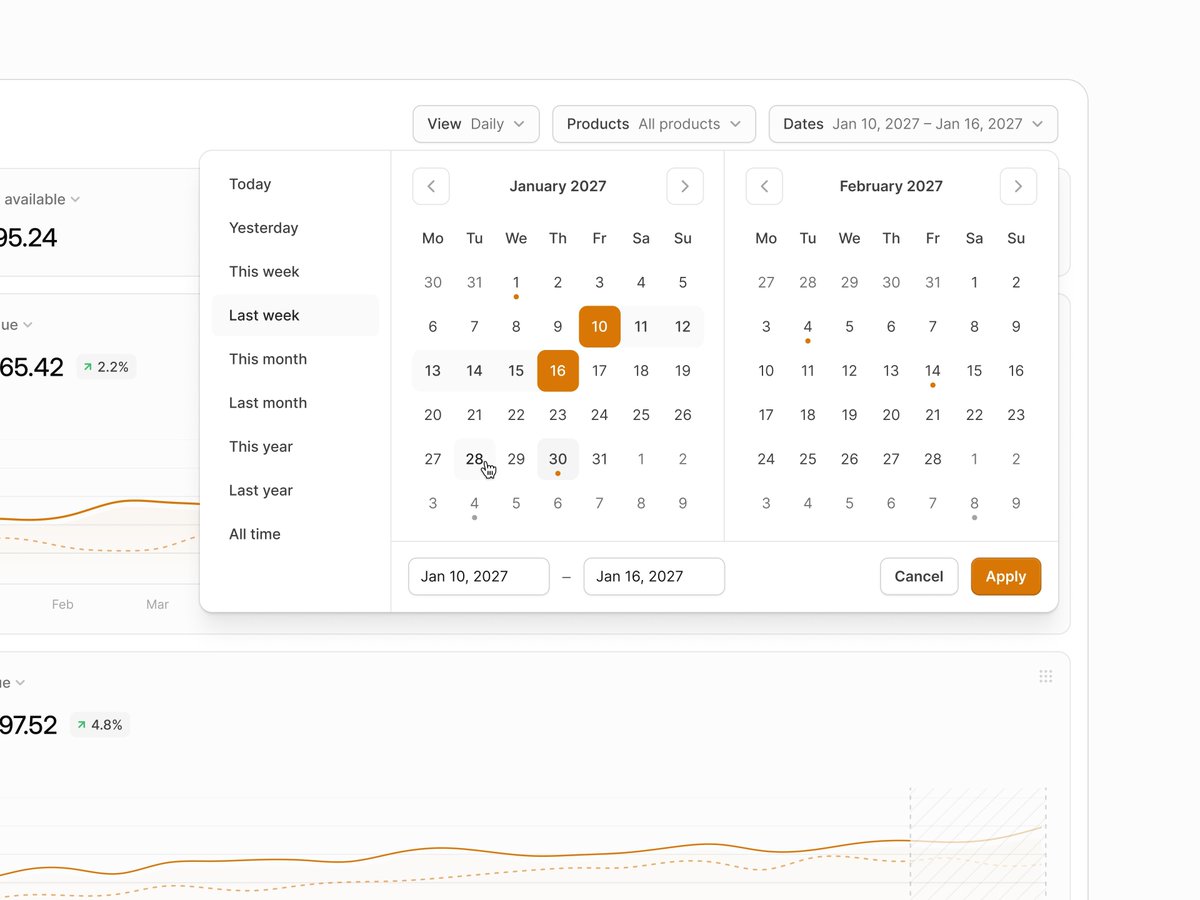Expand the 'available' metric chevron
1200x900 pixels.
75,200
